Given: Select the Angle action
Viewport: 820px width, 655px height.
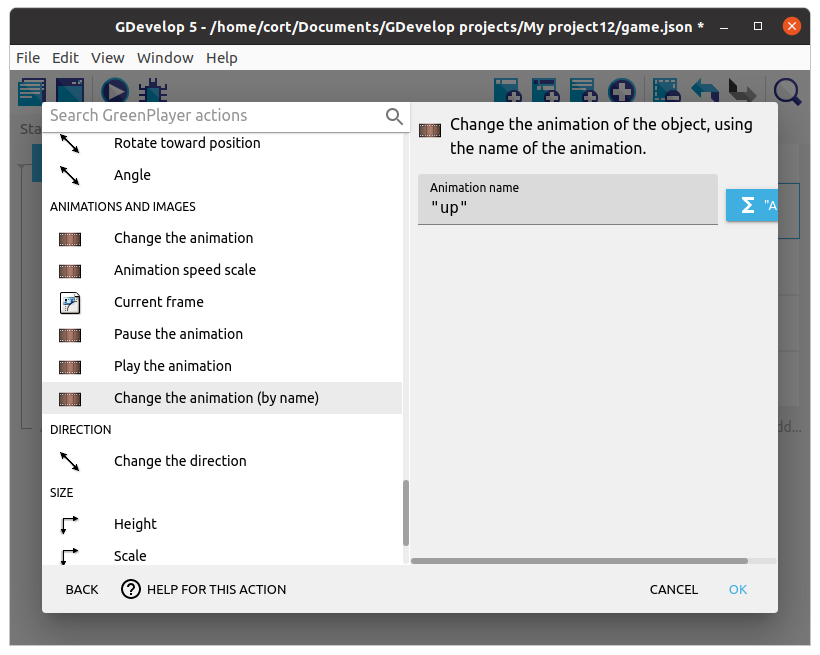Looking at the screenshot, I should pos(222,175).
